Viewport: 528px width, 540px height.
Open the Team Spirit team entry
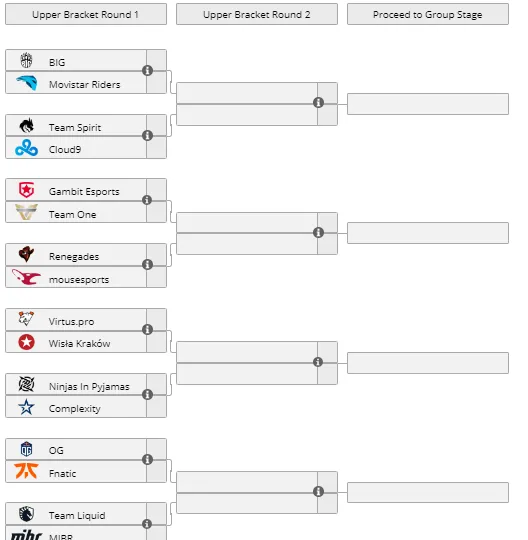coord(76,126)
